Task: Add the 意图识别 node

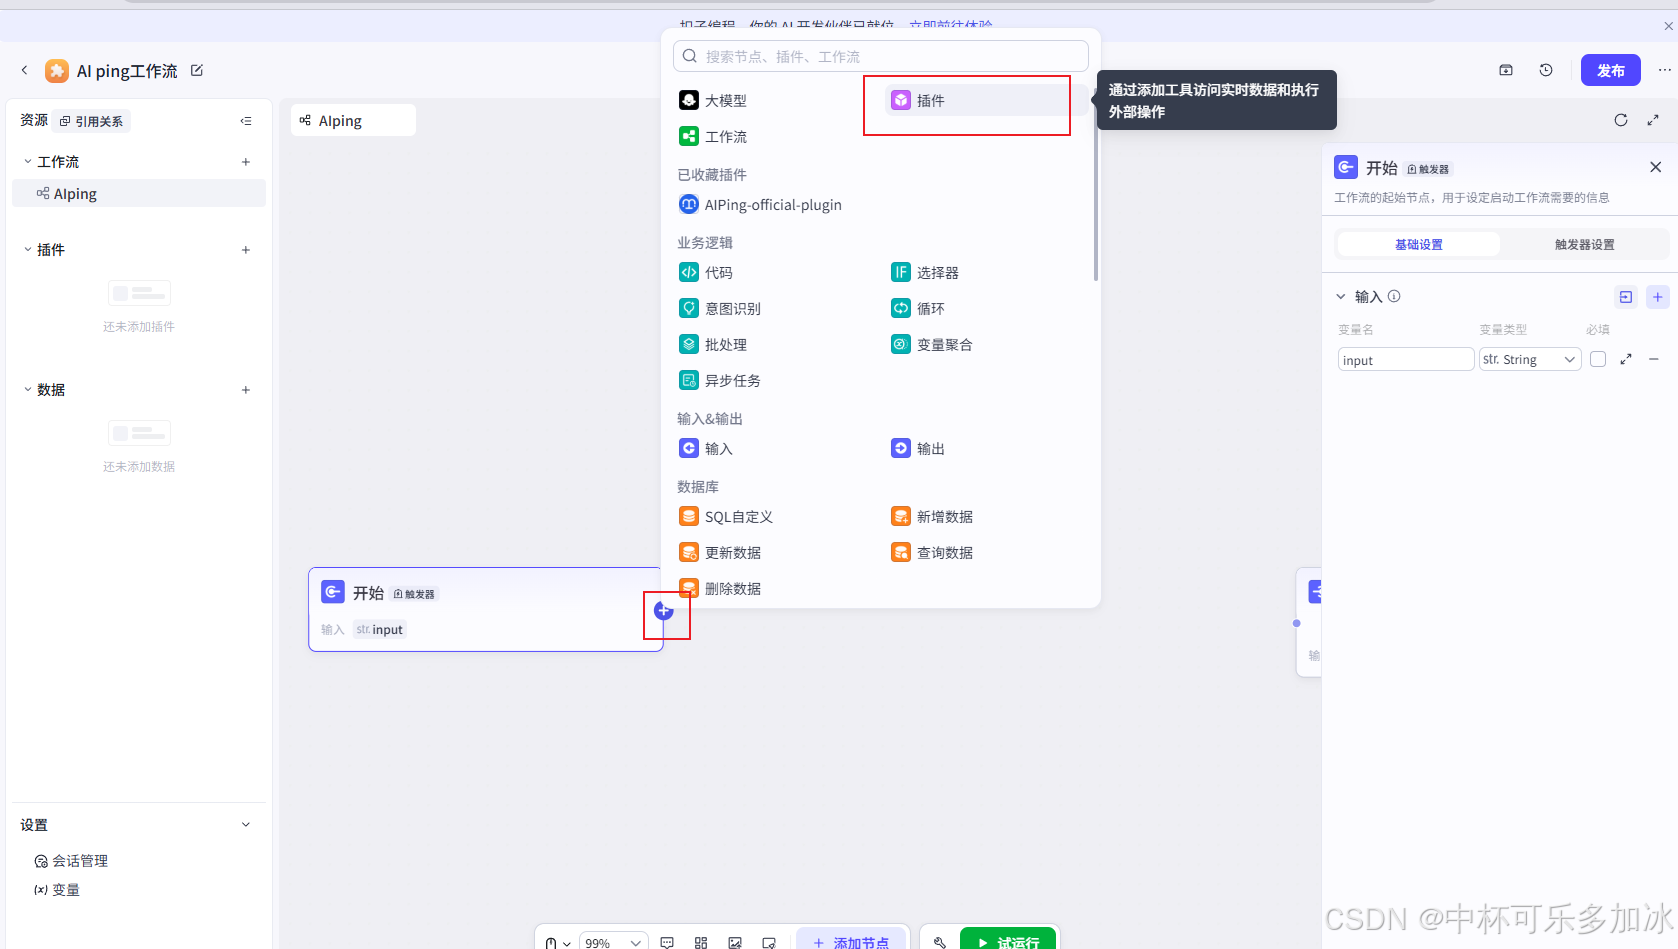Action: [720, 308]
